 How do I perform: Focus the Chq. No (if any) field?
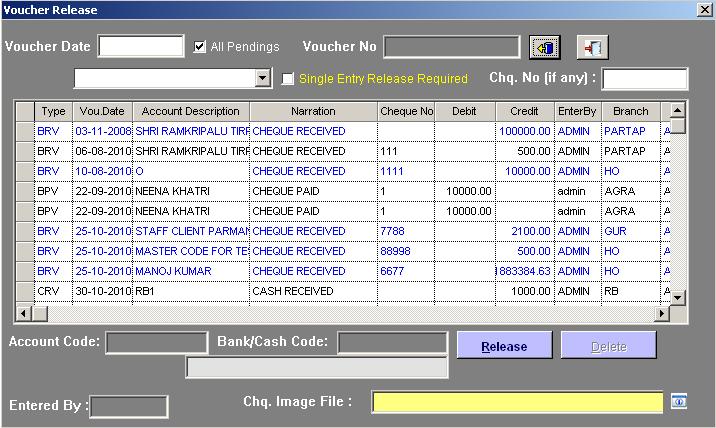coord(644,79)
